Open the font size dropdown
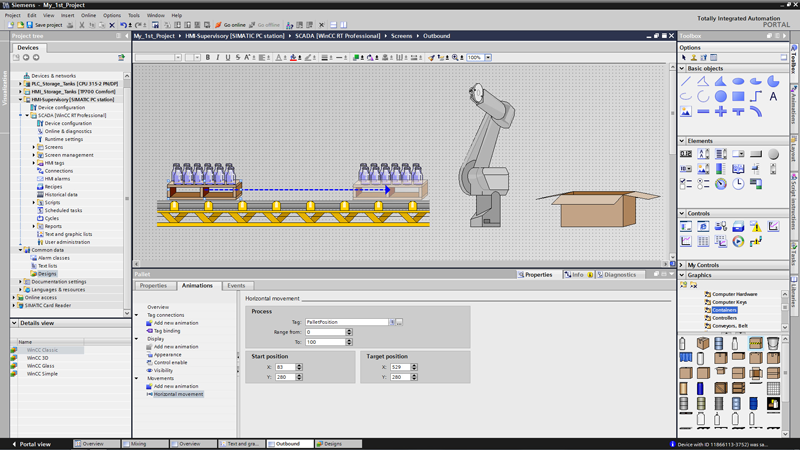This screenshot has width=800, height=450. click(x=197, y=58)
